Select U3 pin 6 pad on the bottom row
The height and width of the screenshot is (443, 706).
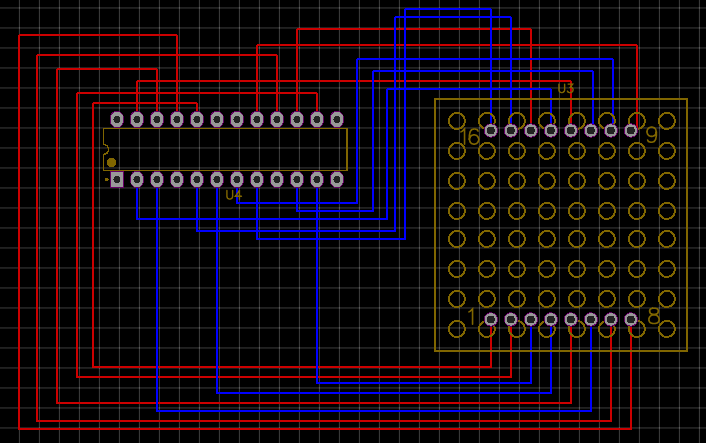[591, 319]
